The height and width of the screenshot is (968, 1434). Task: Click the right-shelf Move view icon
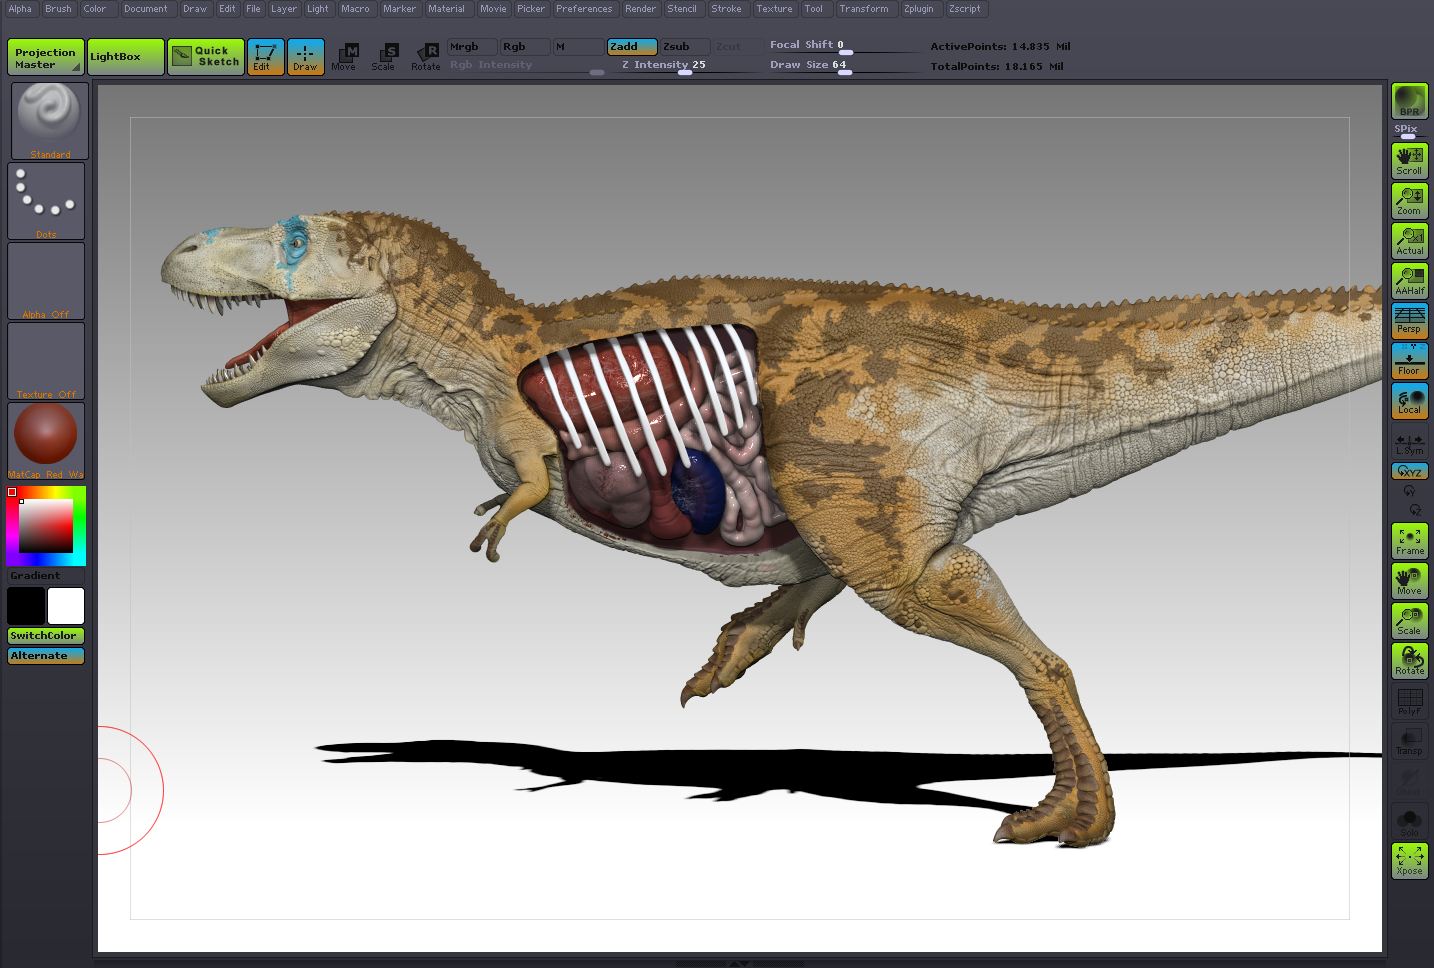click(1409, 581)
